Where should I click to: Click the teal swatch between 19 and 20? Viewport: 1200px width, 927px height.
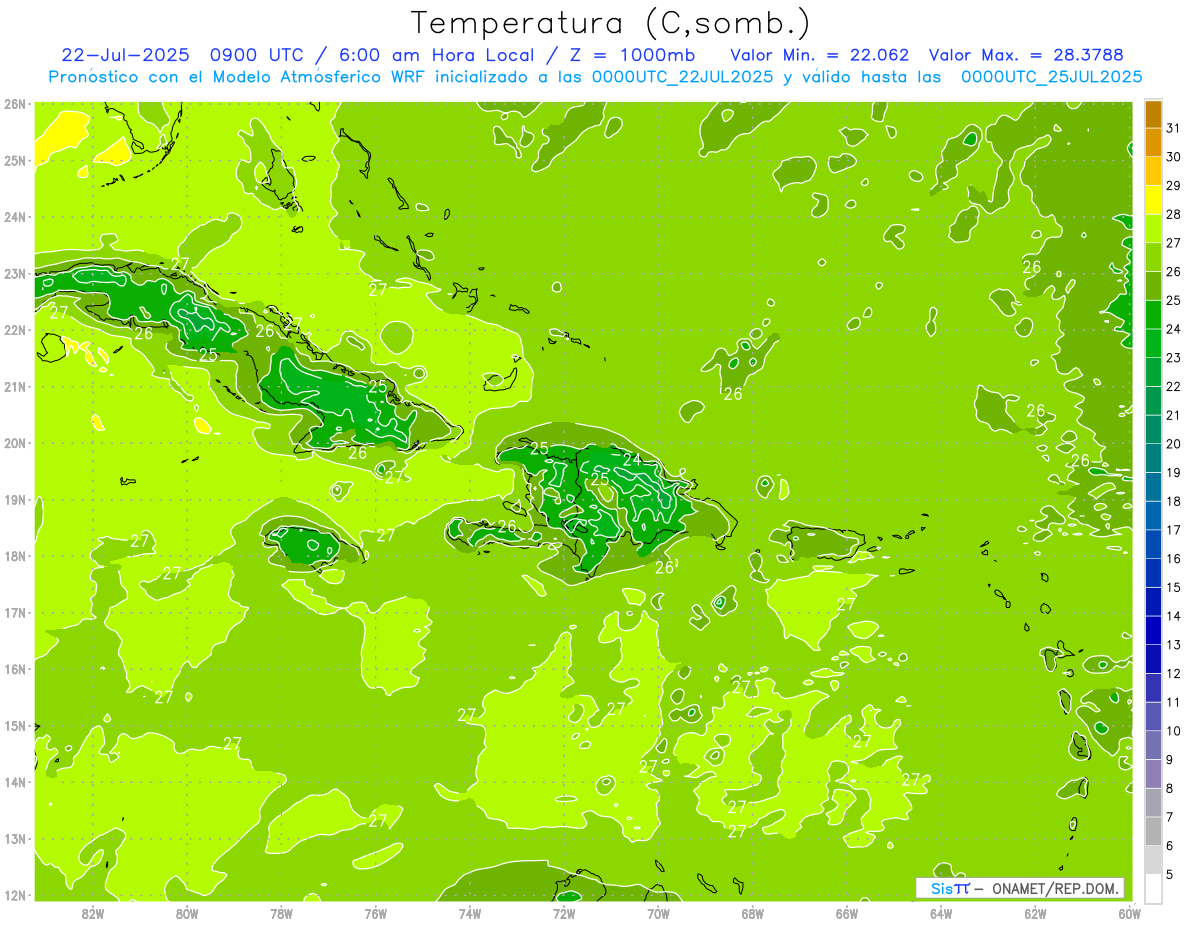coord(1153,458)
